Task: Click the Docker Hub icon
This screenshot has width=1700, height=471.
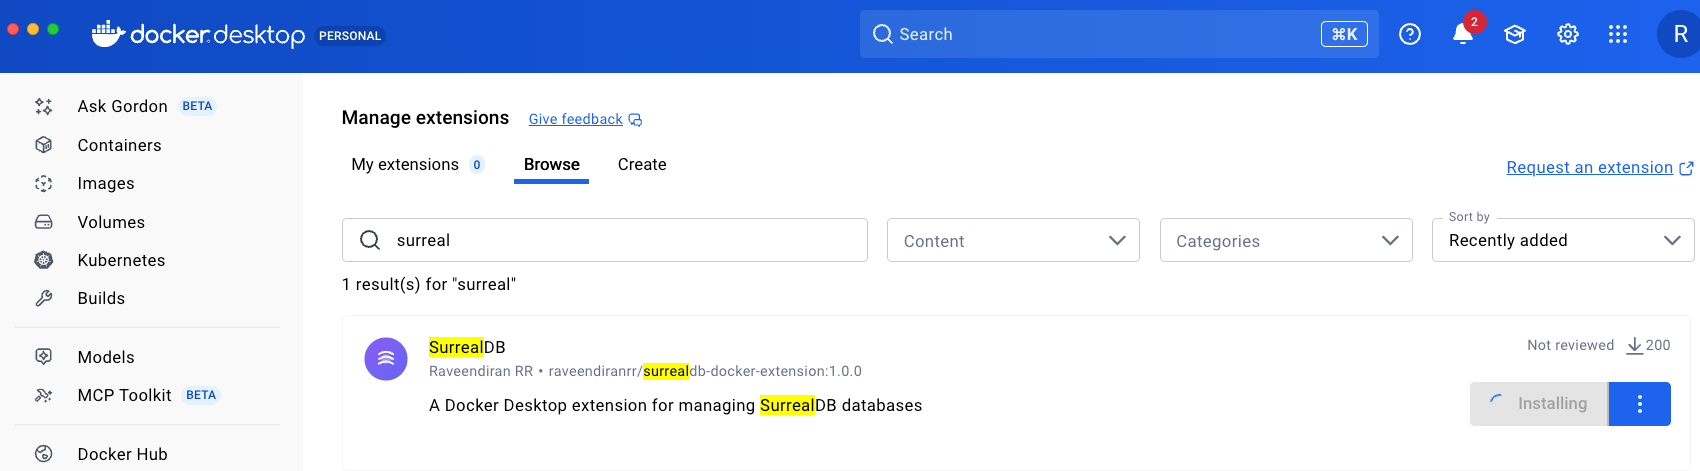Action: (x=44, y=453)
